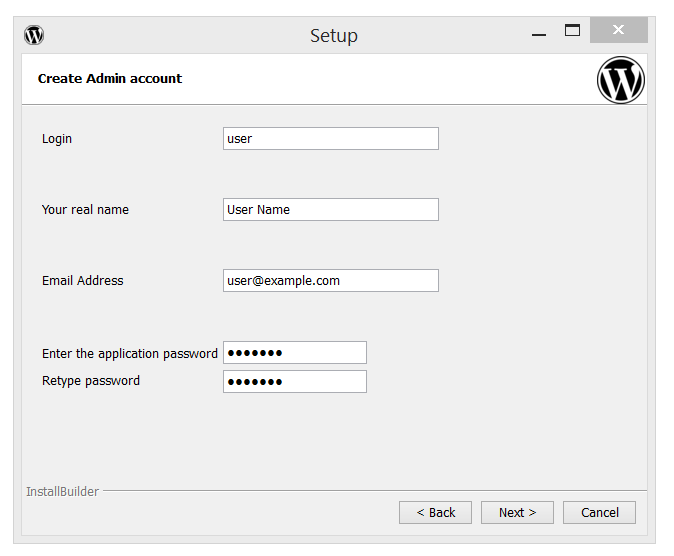This screenshot has width=674, height=556.
Task: Click the Retype password label
Action: 91,381
